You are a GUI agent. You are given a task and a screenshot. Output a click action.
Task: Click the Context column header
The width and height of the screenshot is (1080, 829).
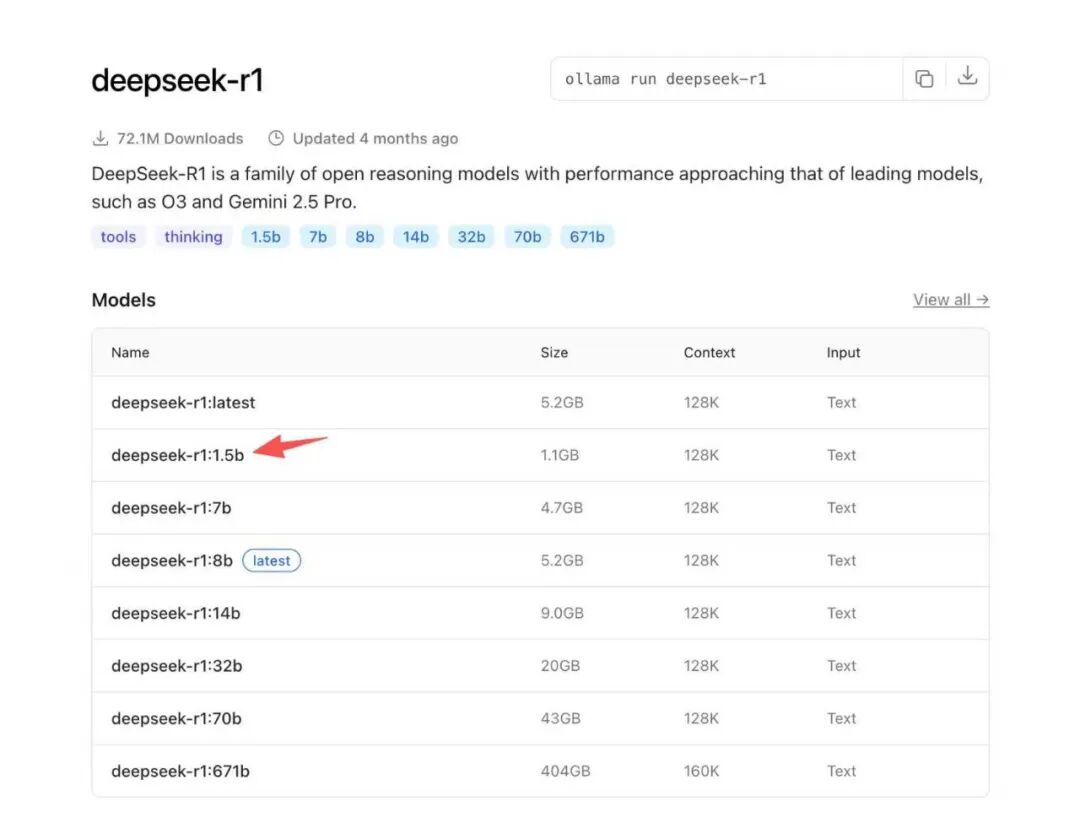pyautogui.click(x=709, y=353)
